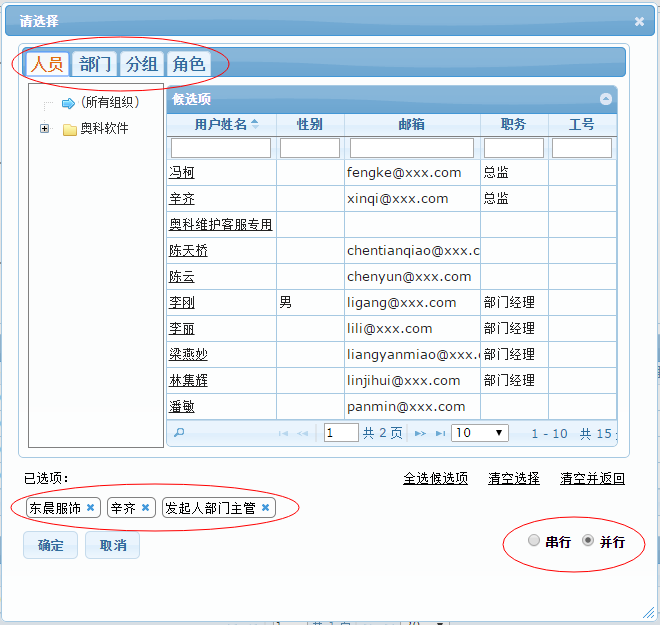Viewport: 660px width, 625px height.
Task: Collapse the 候选项 panel with the round arrow icon
Action: coord(605,99)
